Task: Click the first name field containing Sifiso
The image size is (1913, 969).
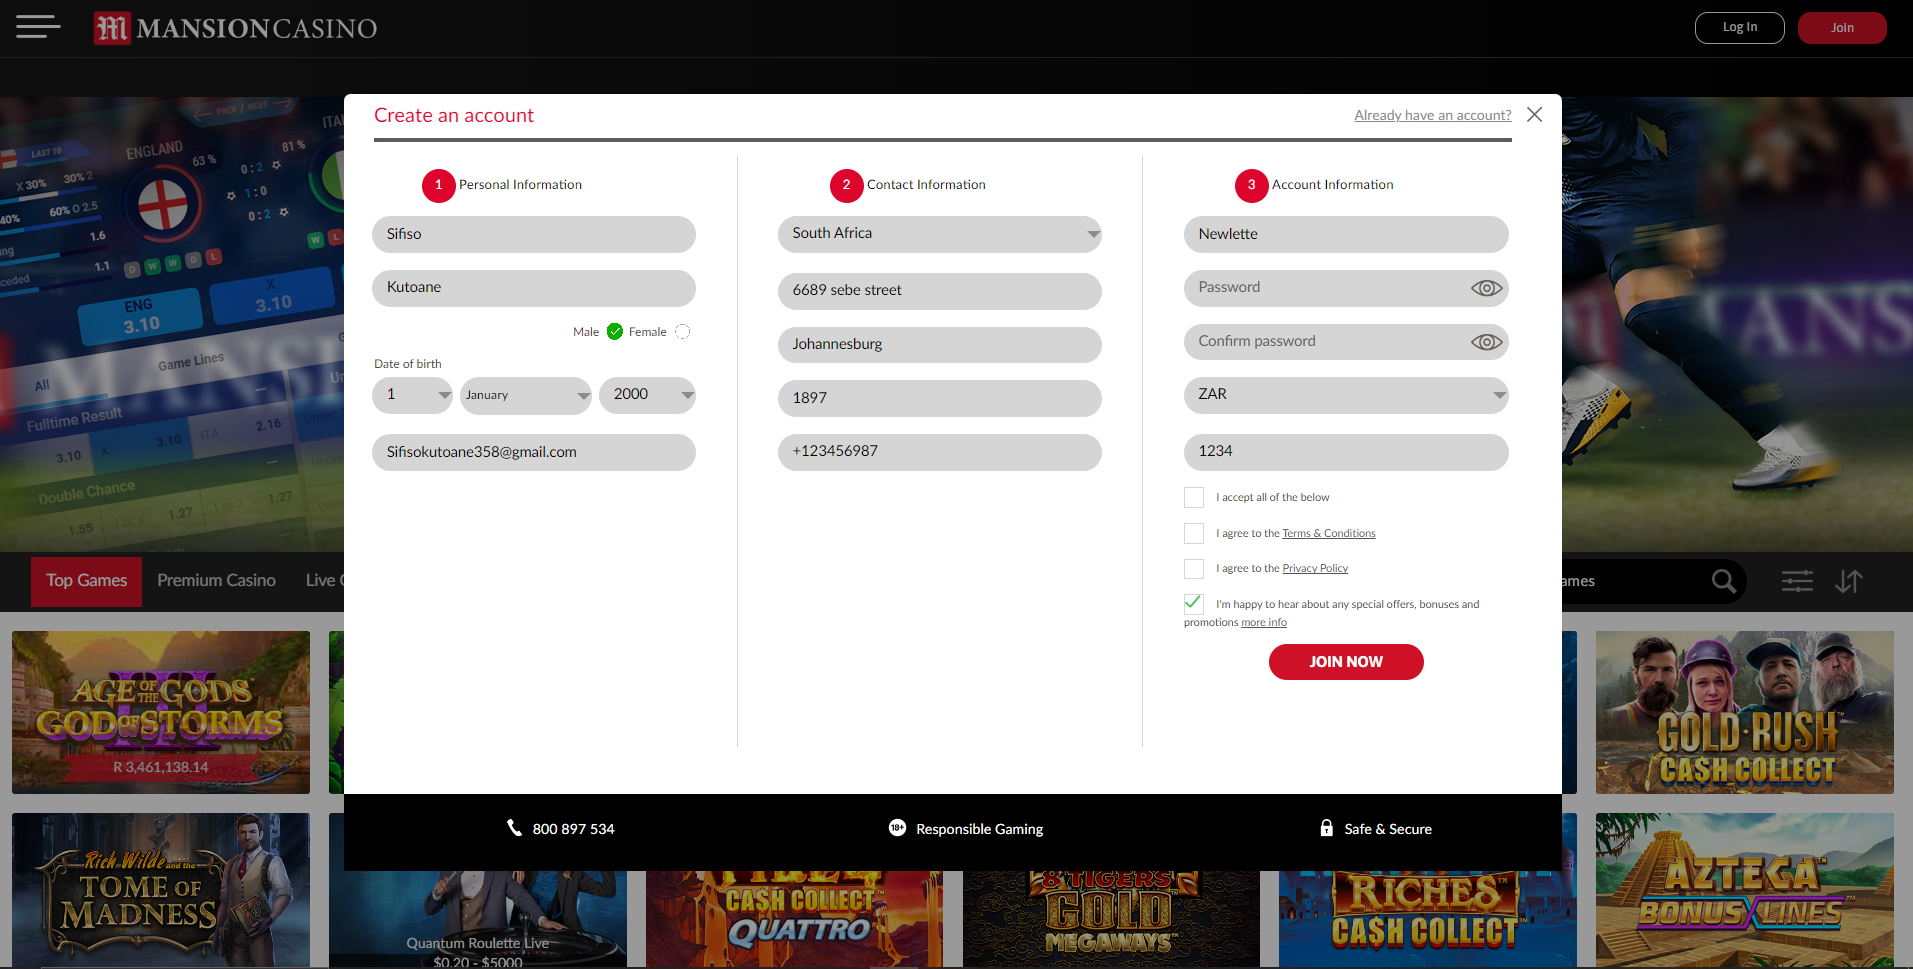Action: (534, 234)
